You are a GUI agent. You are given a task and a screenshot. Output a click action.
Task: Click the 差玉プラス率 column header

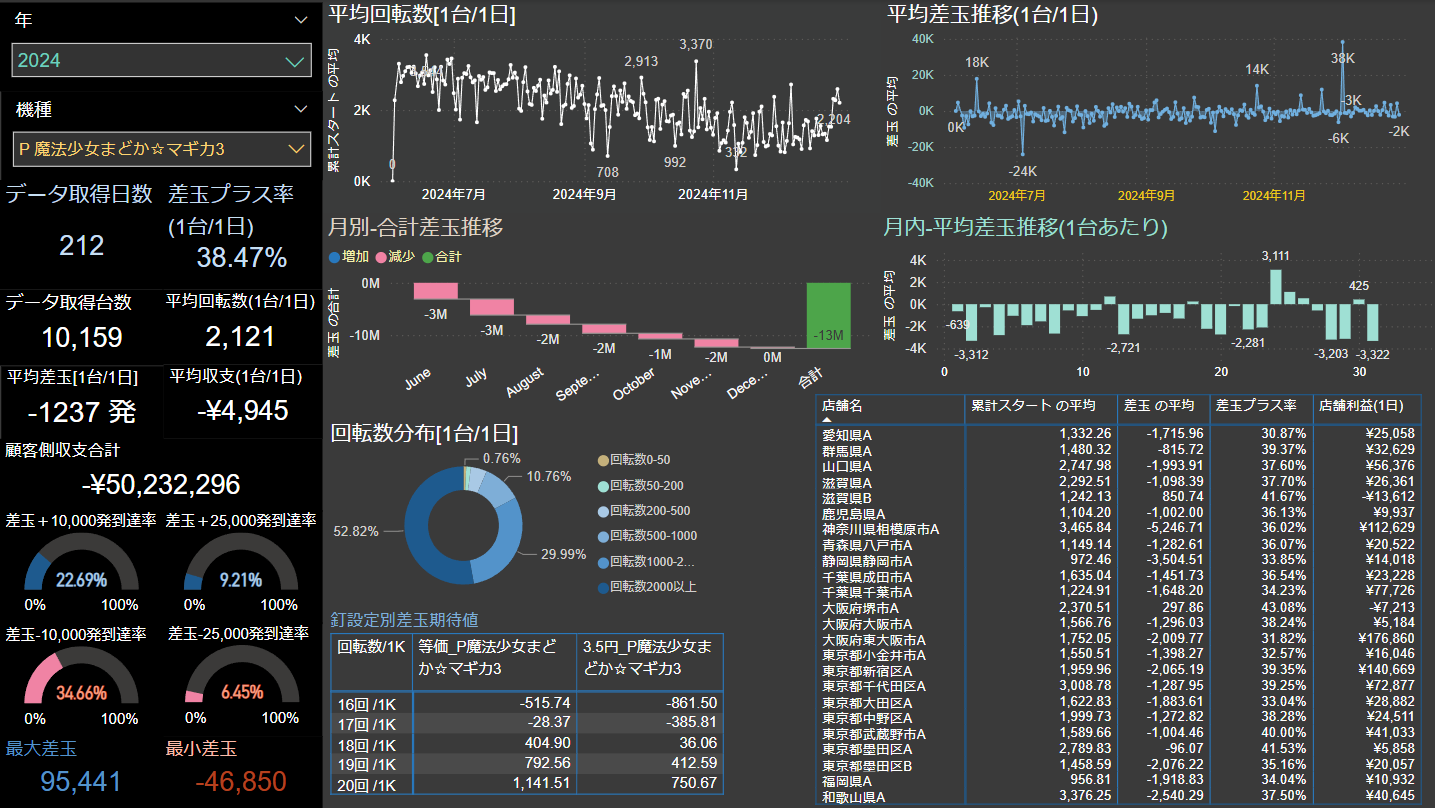(x=1256, y=406)
